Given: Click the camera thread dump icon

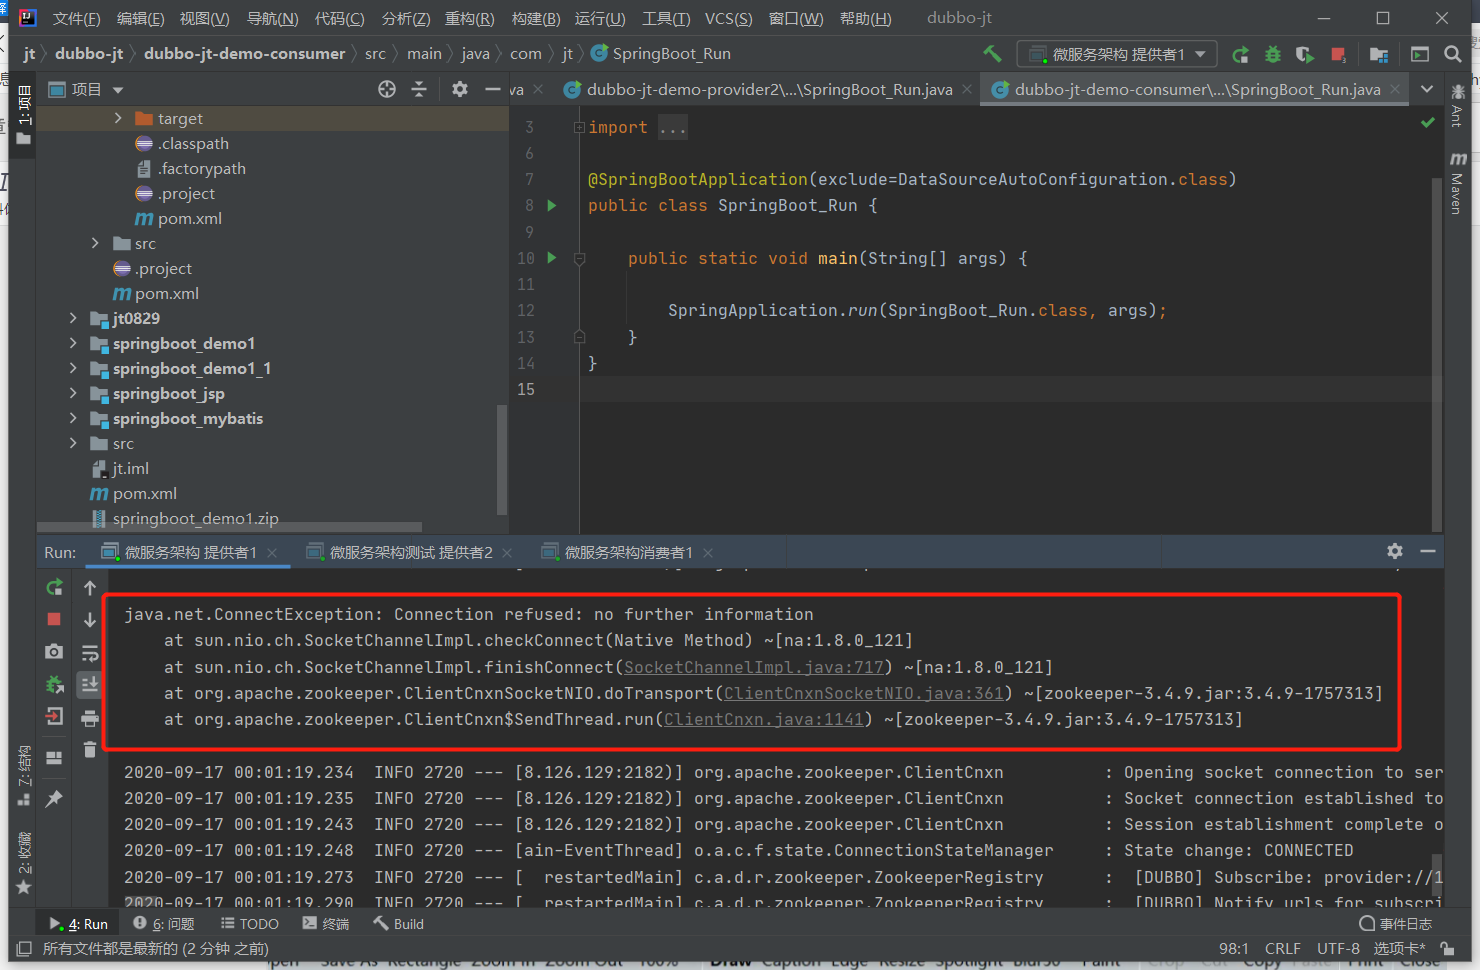Looking at the screenshot, I should 54,652.
